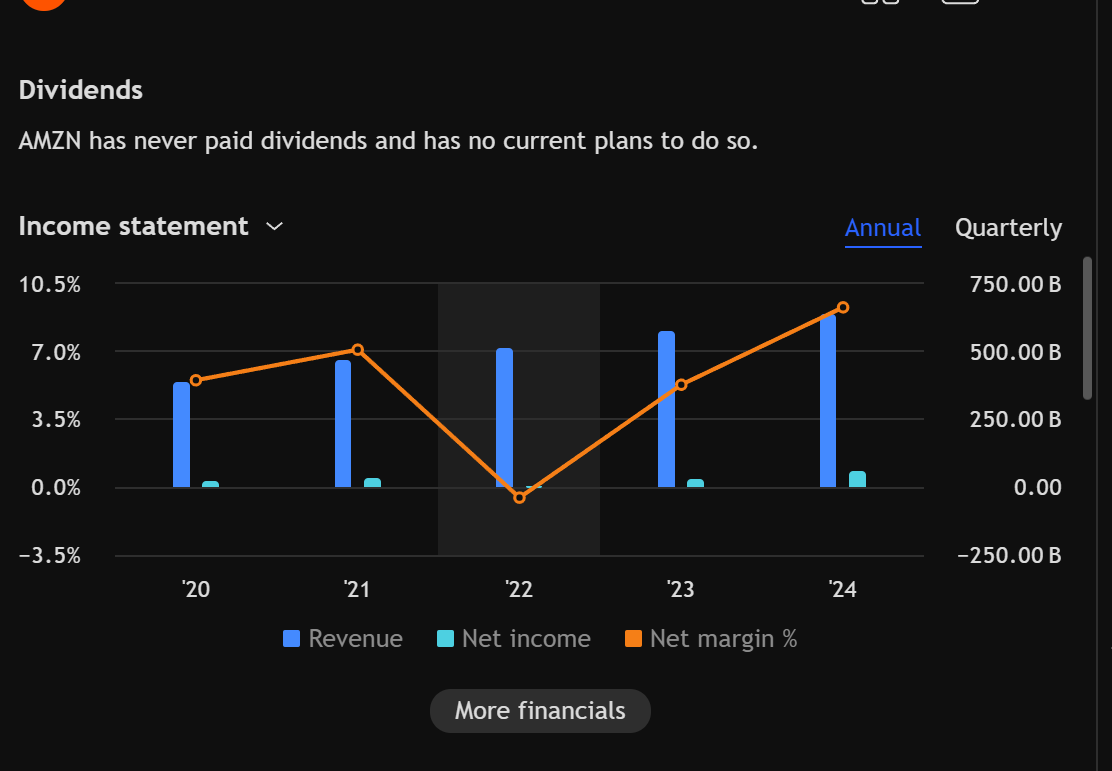Image resolution: width=1112 pixels, height=771 pixels.
Task: Click the '23 year axis label
Action: tap(681, 589)
